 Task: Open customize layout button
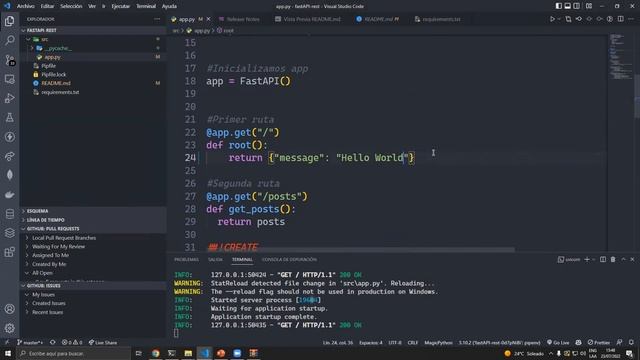click(589, 6)
